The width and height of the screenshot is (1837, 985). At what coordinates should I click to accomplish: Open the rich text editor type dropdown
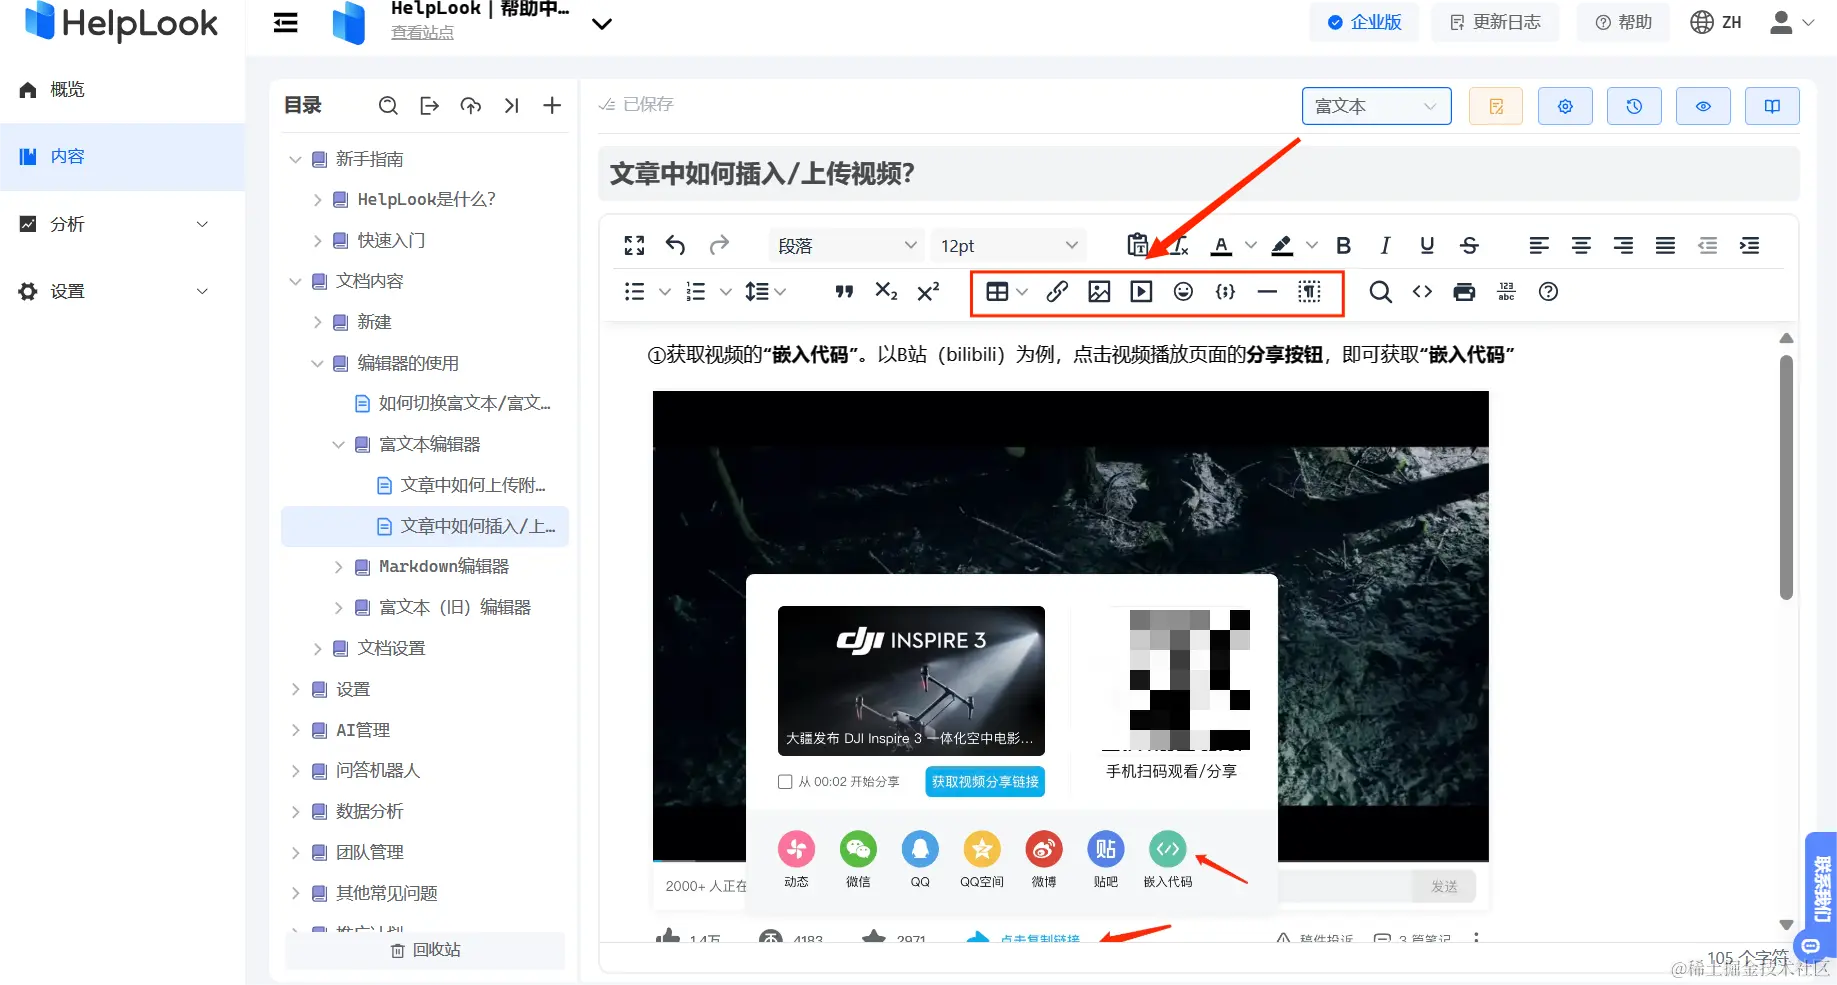[1376, 106]
